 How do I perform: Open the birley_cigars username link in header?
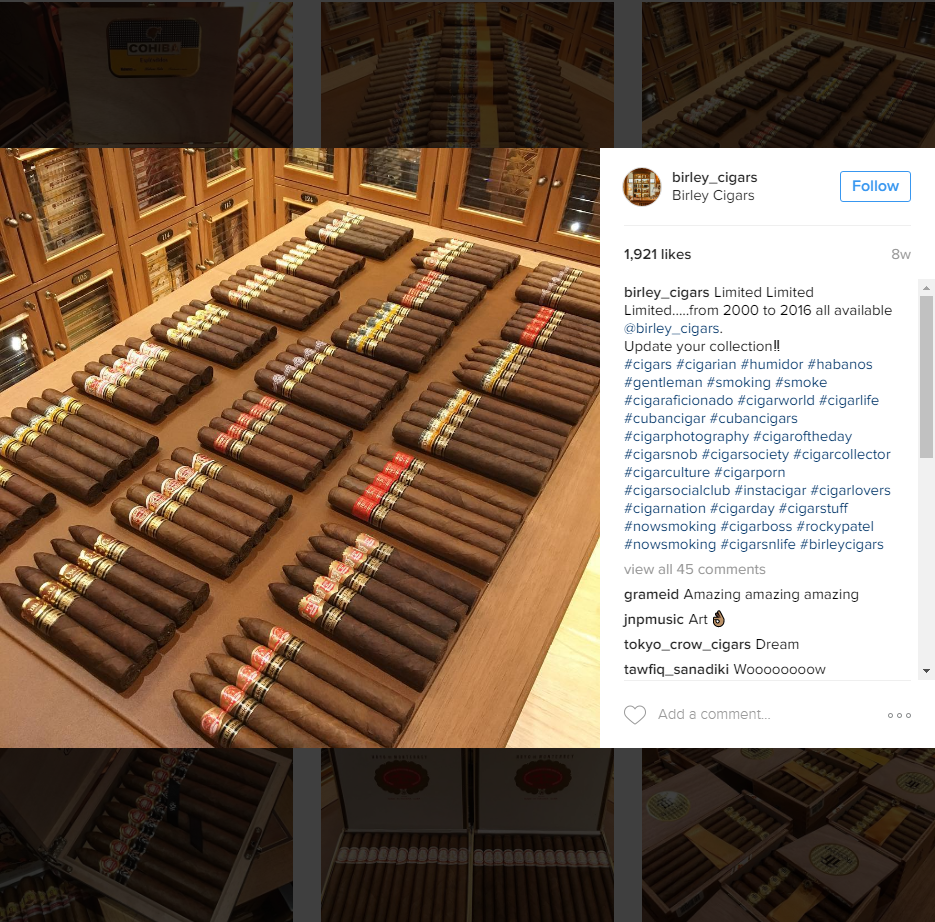(714, 177)
